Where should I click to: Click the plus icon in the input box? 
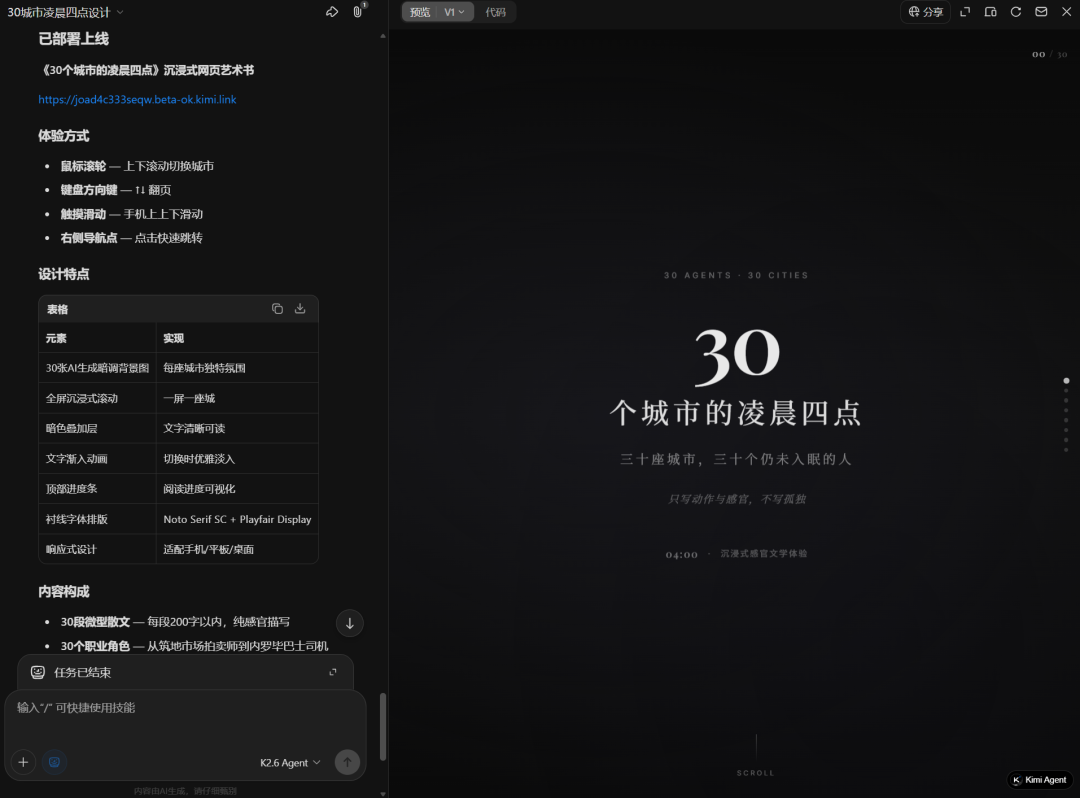point(23,762)
